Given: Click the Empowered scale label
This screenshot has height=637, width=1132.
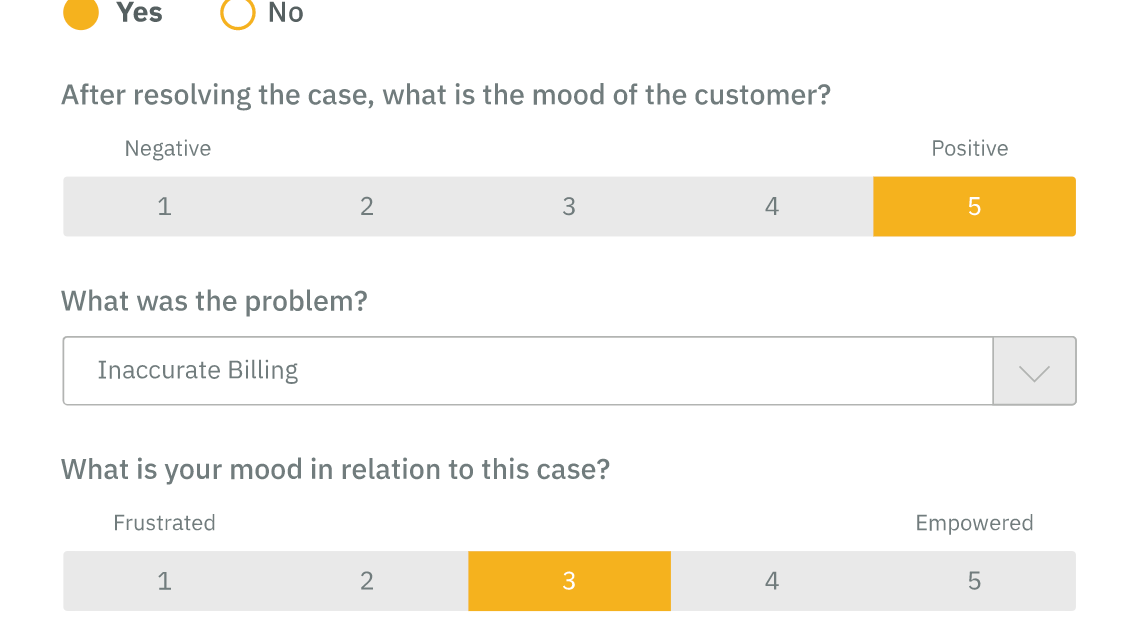Looking at the screenshot, I should click(974, 523).
